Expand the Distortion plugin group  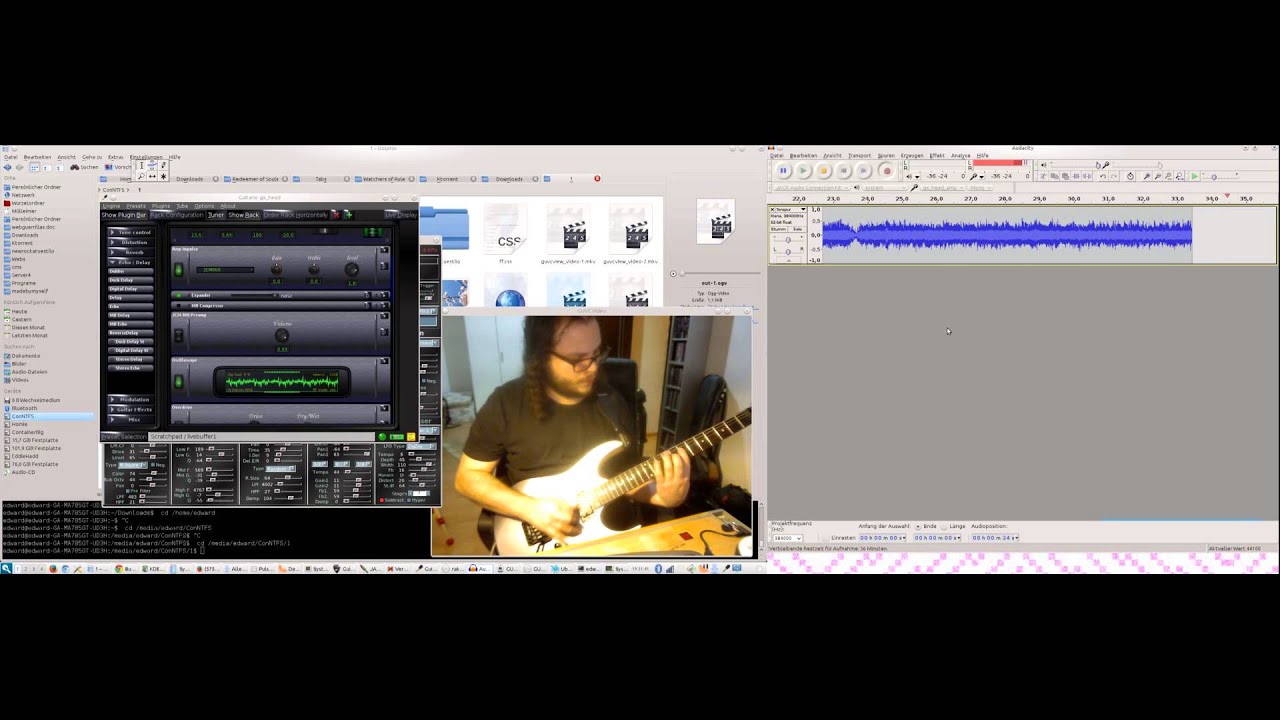131,242
